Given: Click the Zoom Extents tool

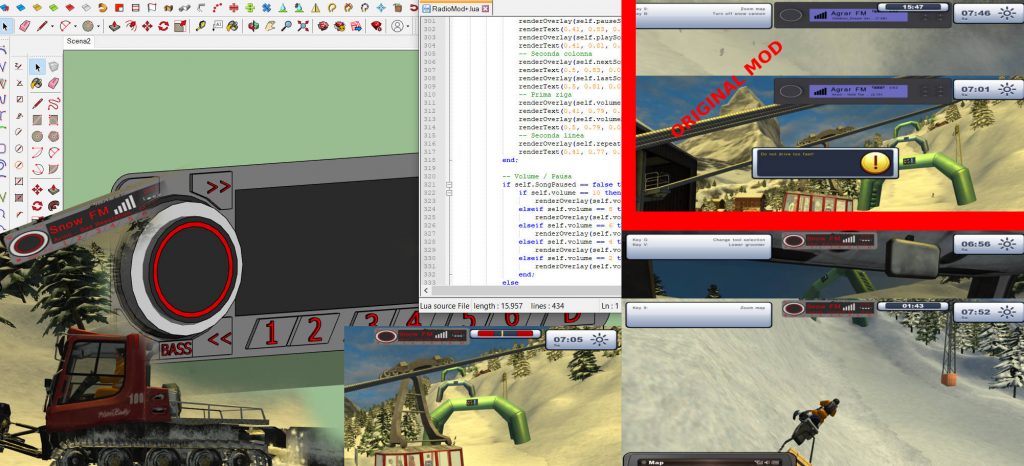Looking at the screenshot, I should (x=303, y=26).
